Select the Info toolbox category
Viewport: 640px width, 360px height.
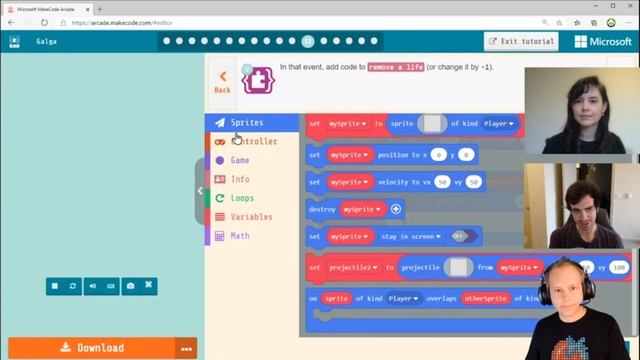point(252,179)
